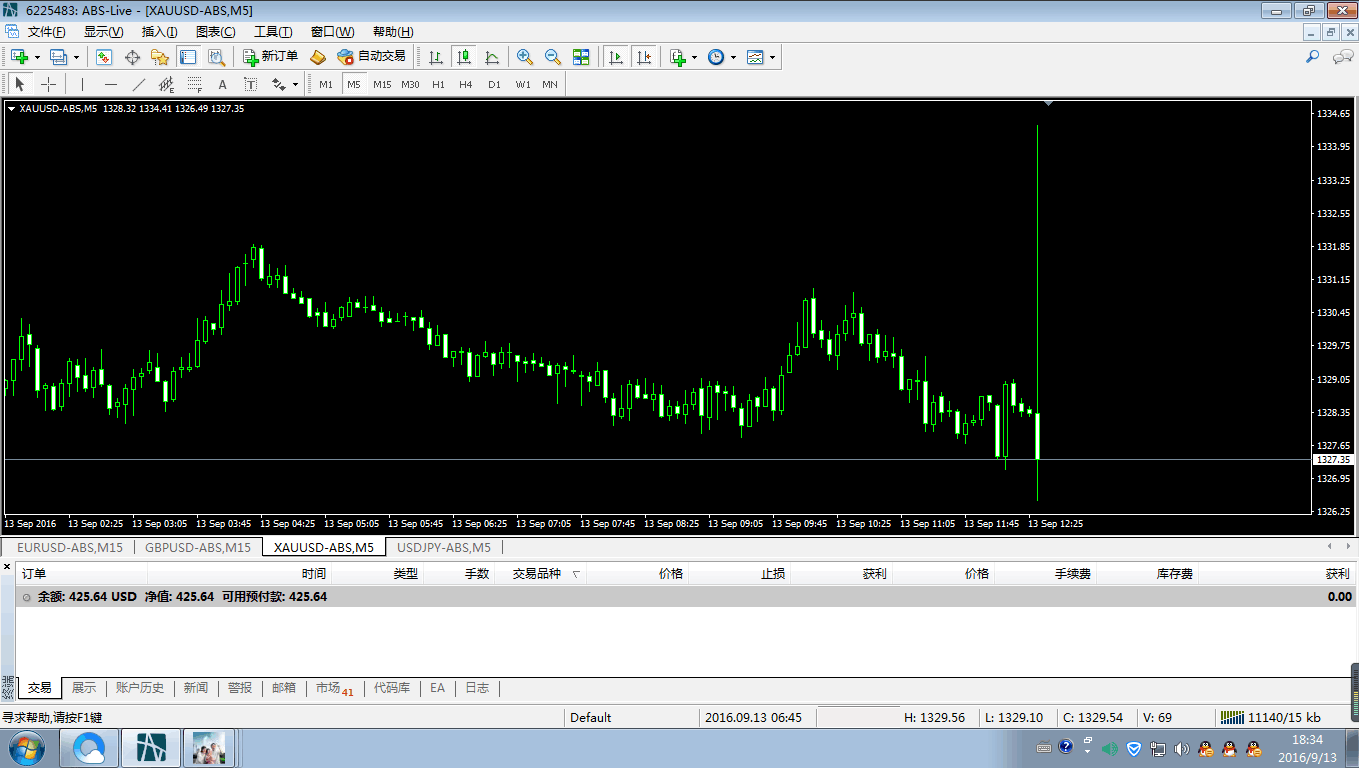Viewport: 1359px width, 768px height.
Task: Toggle the Terminal panel icon
Action: (x=188, y=57)
